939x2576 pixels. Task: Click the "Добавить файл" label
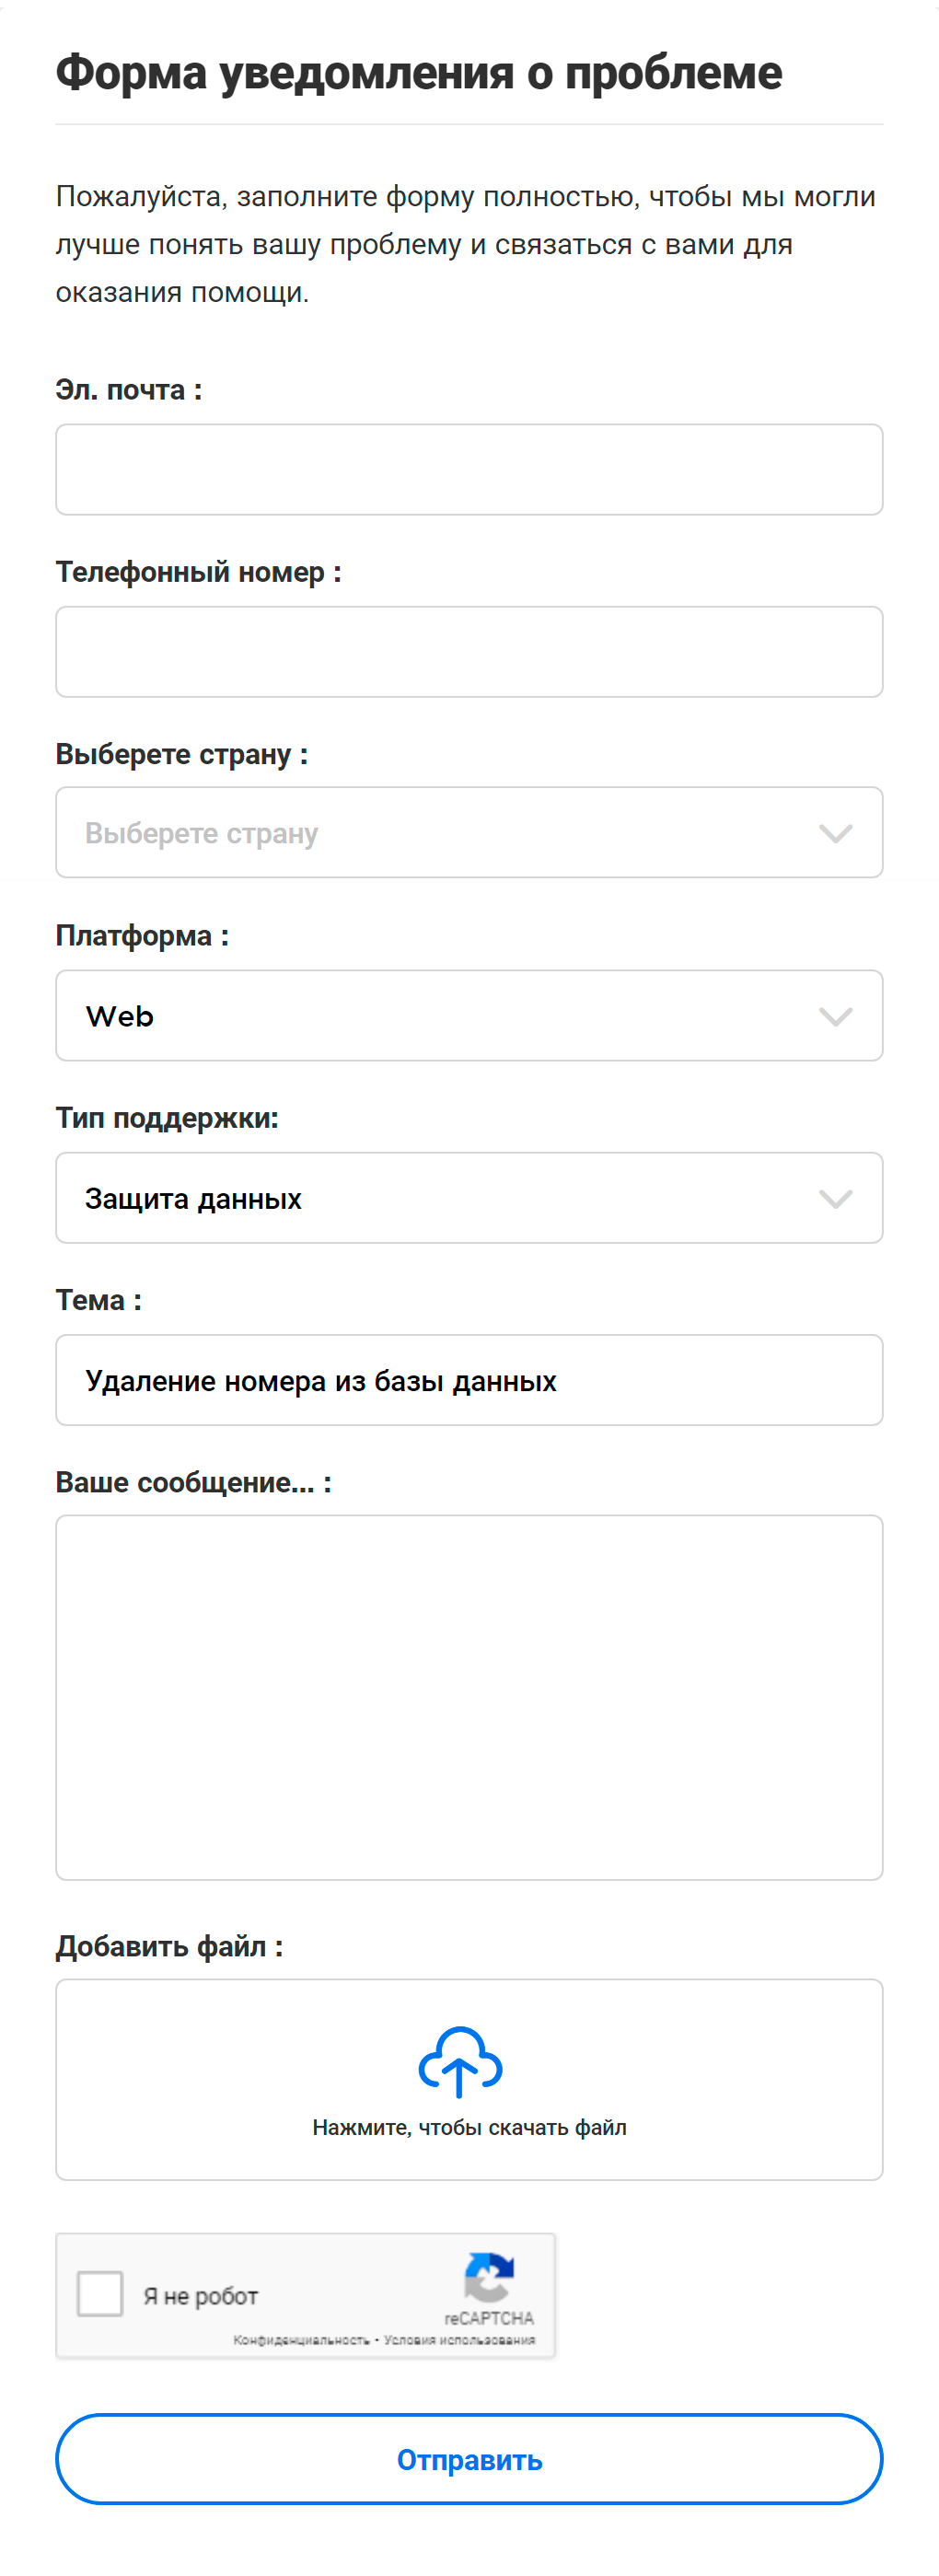tap(169, 1946)
